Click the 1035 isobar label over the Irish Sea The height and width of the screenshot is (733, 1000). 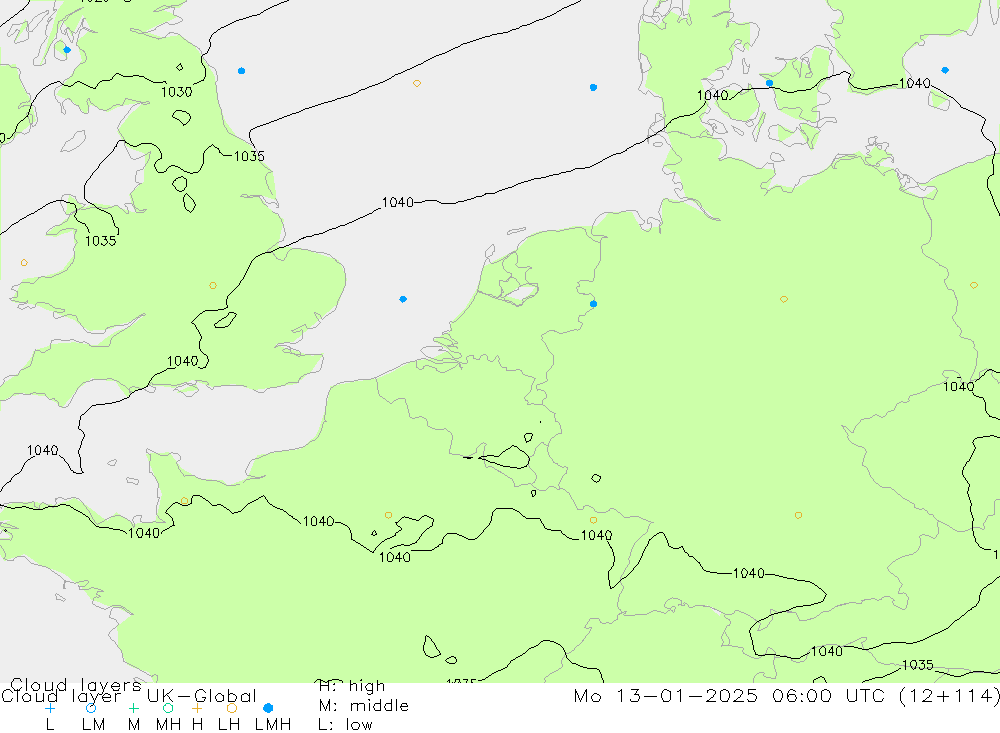101,241
